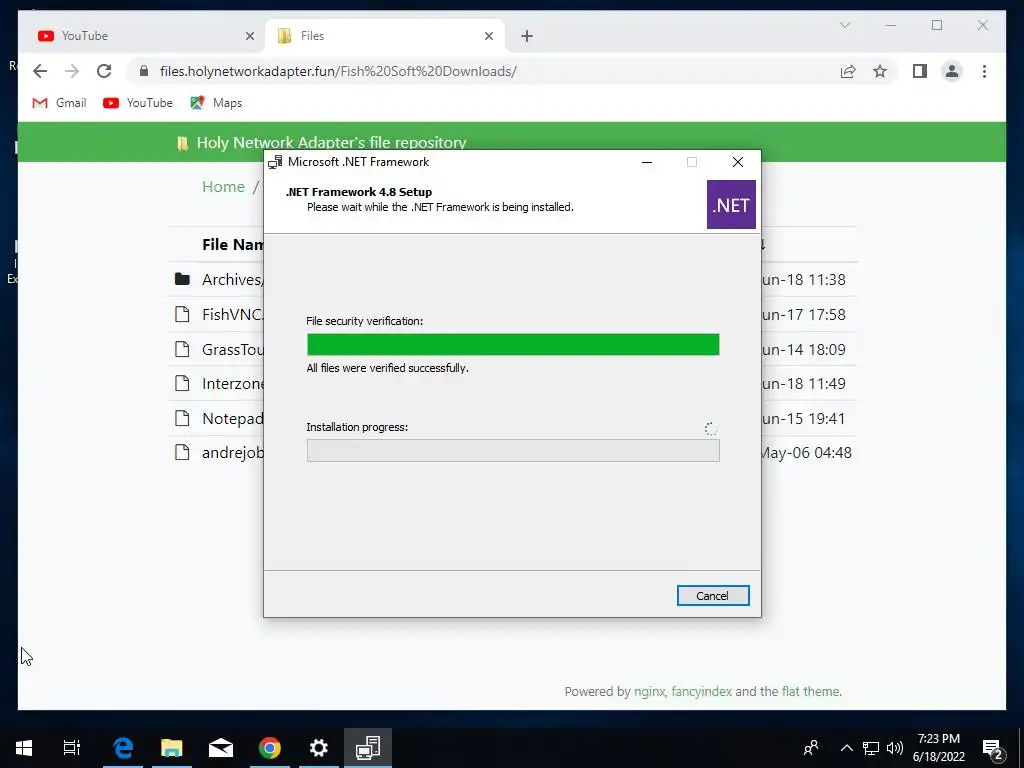Close the .NET Framework setup dialog
This screenshot has width=1024, height=768.
(738, 162)
